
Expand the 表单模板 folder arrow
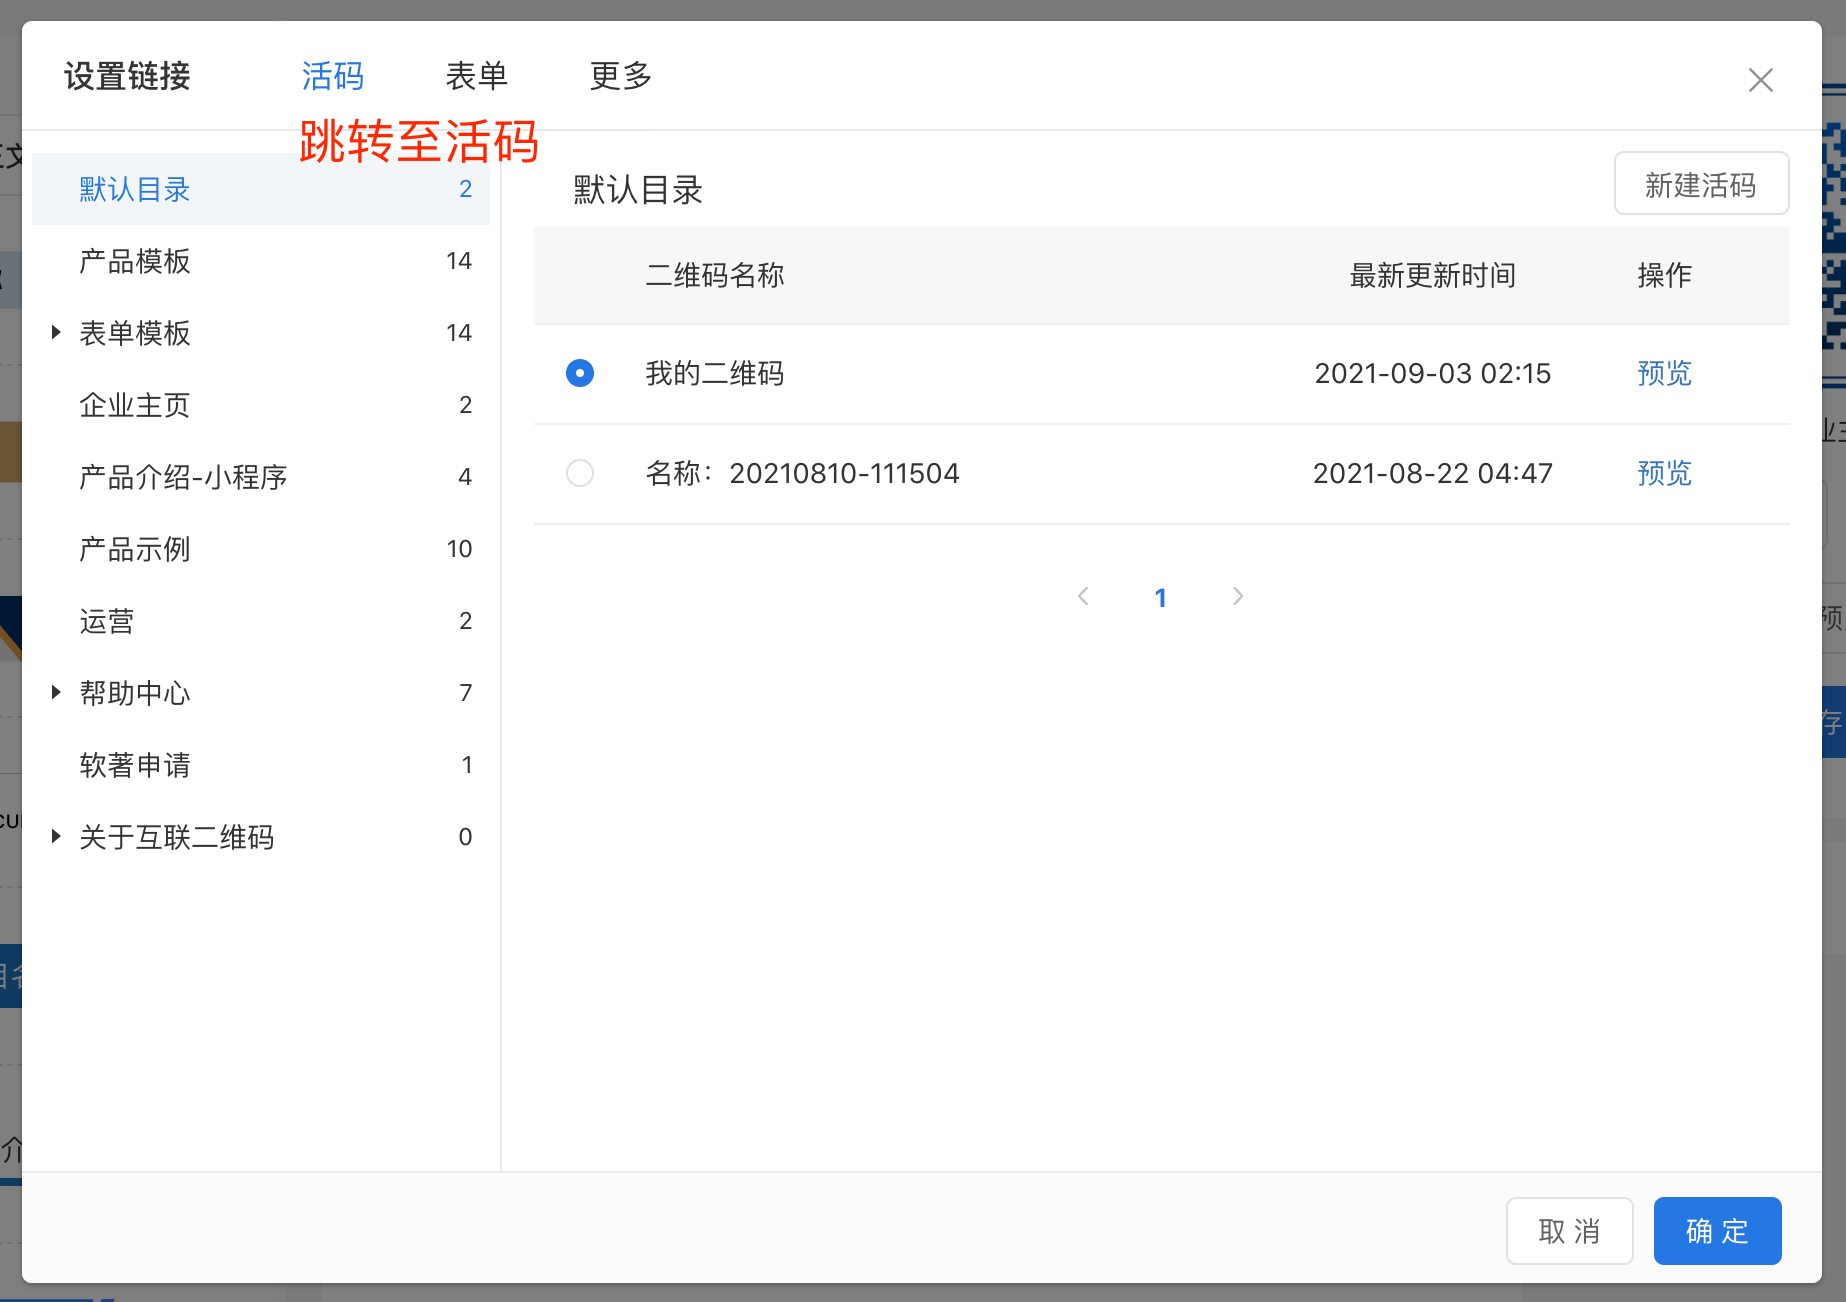click(x=56, y=332)
